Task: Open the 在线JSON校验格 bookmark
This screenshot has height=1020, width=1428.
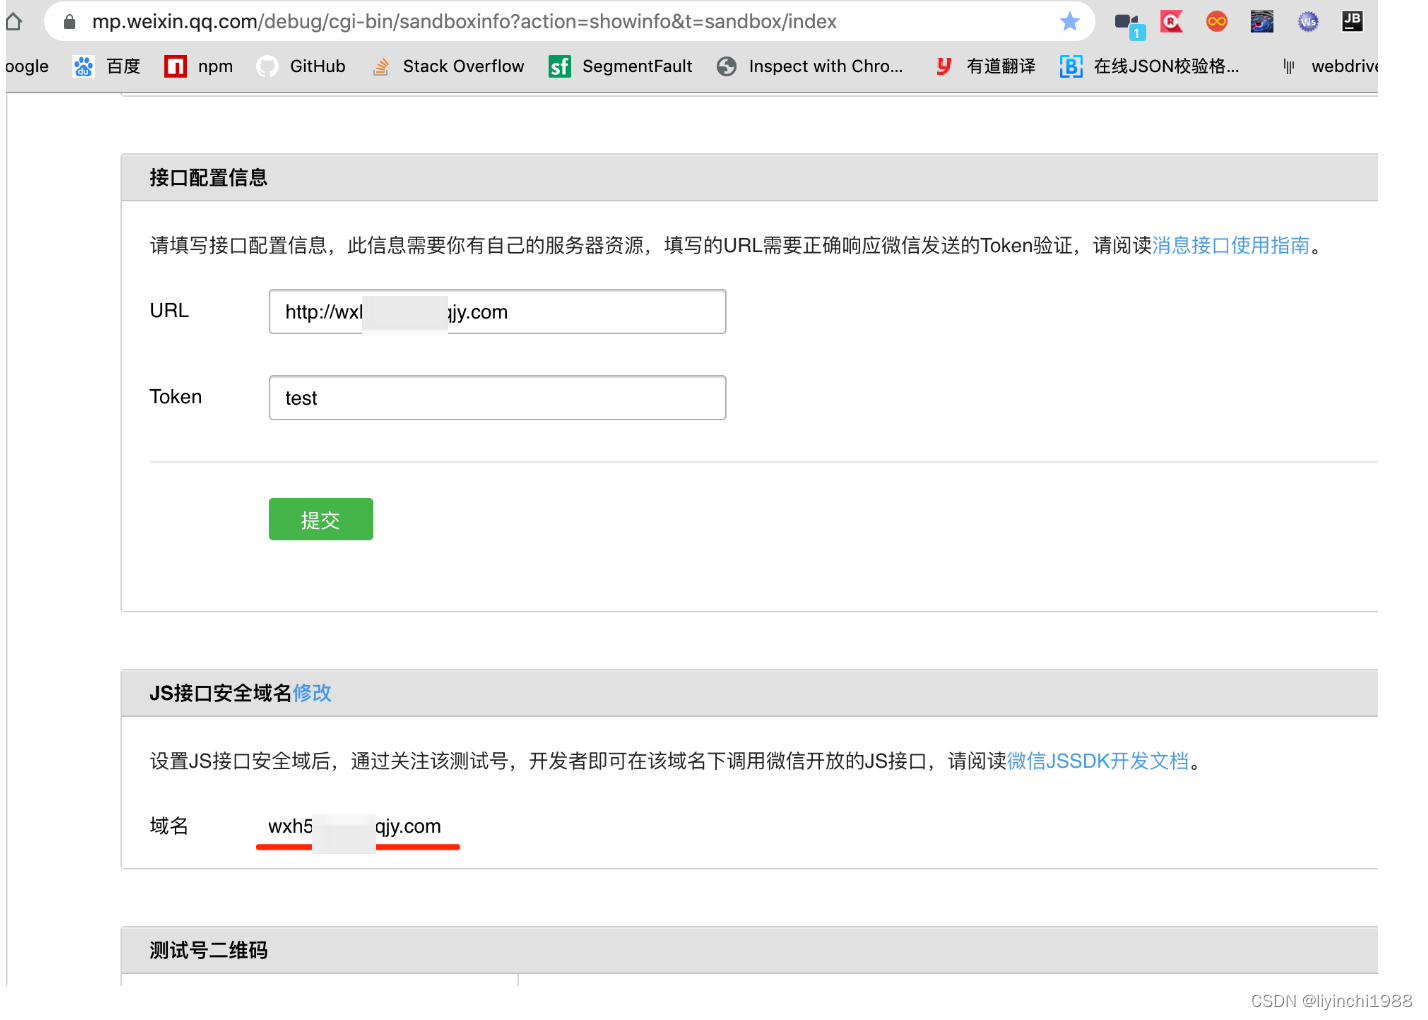Action: (1150, 66)
